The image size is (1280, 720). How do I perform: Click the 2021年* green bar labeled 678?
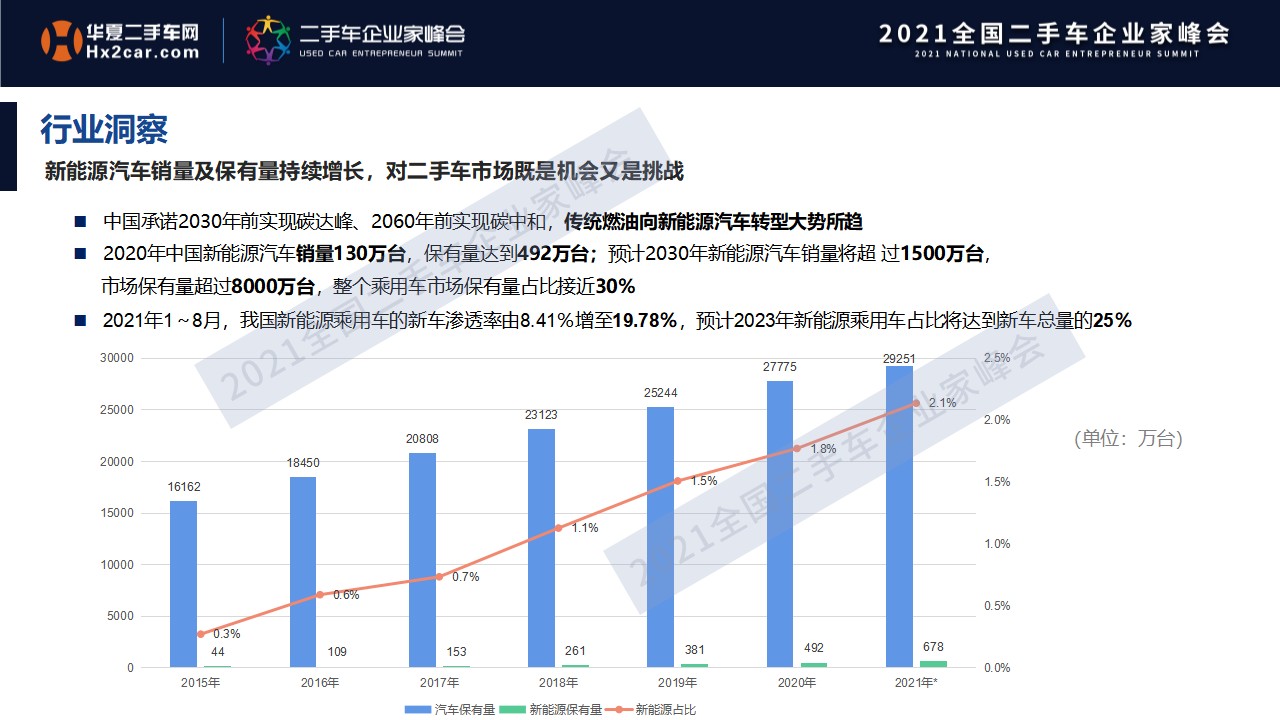point(933,664)
